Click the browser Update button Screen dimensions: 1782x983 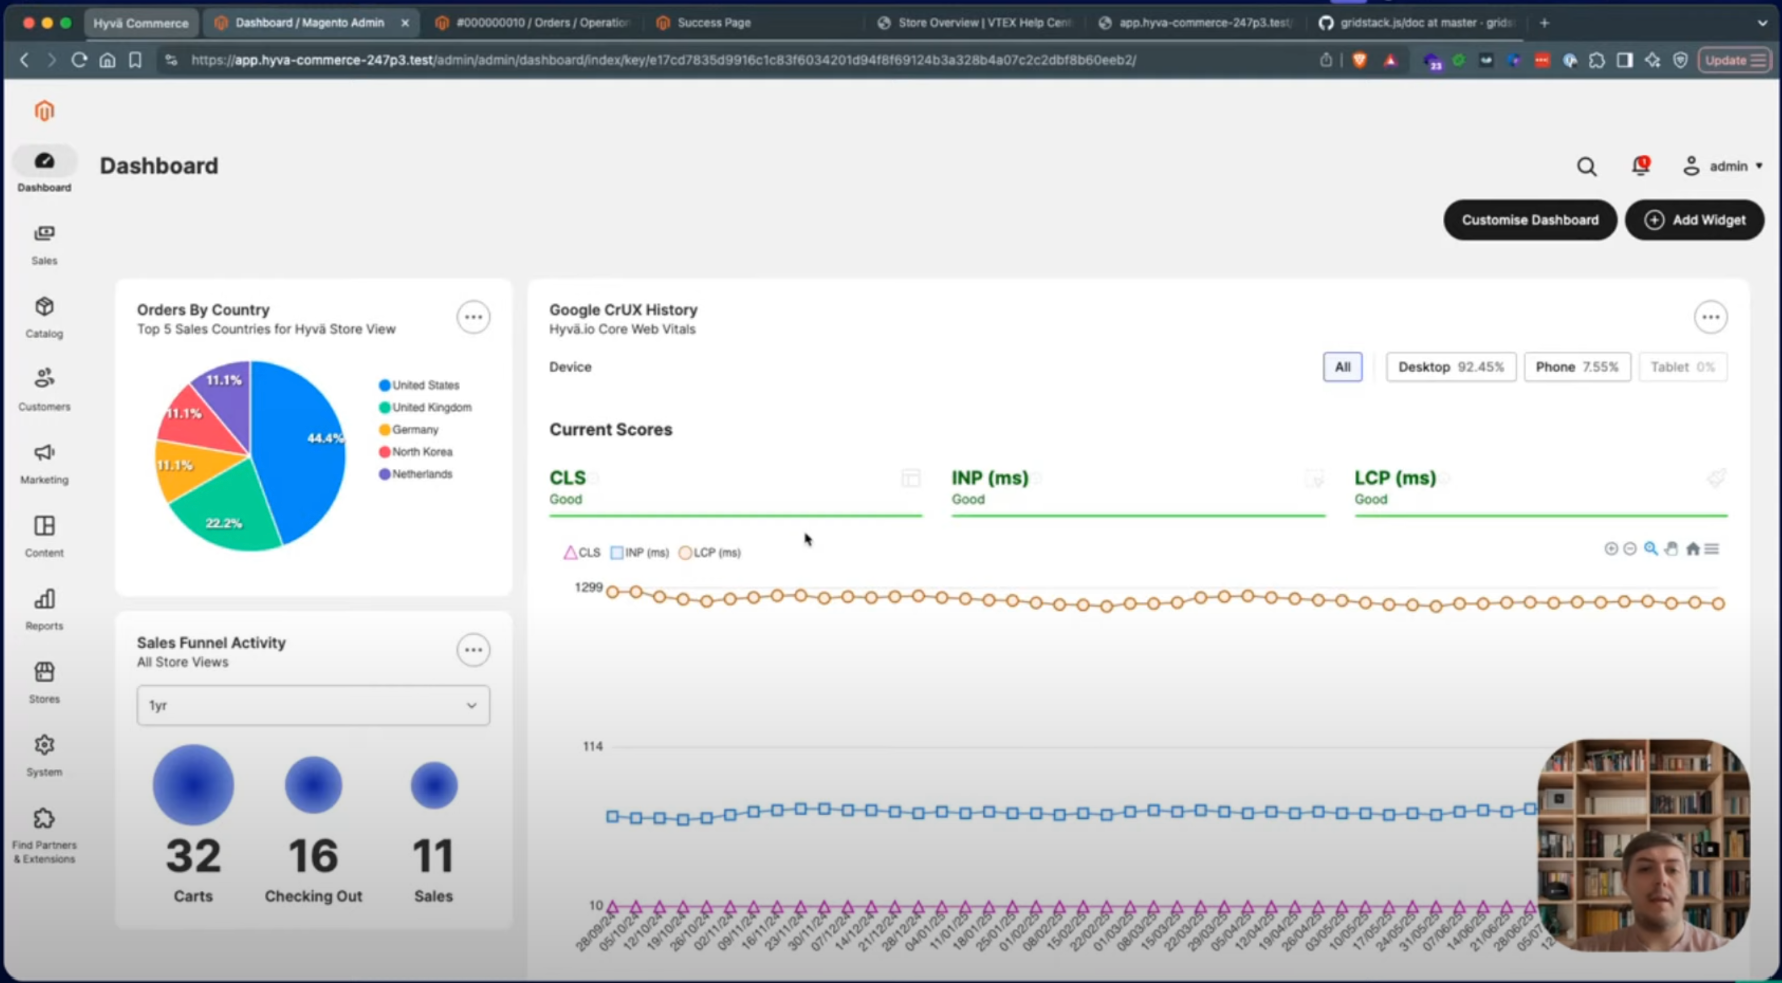(x=1734, y=60)
